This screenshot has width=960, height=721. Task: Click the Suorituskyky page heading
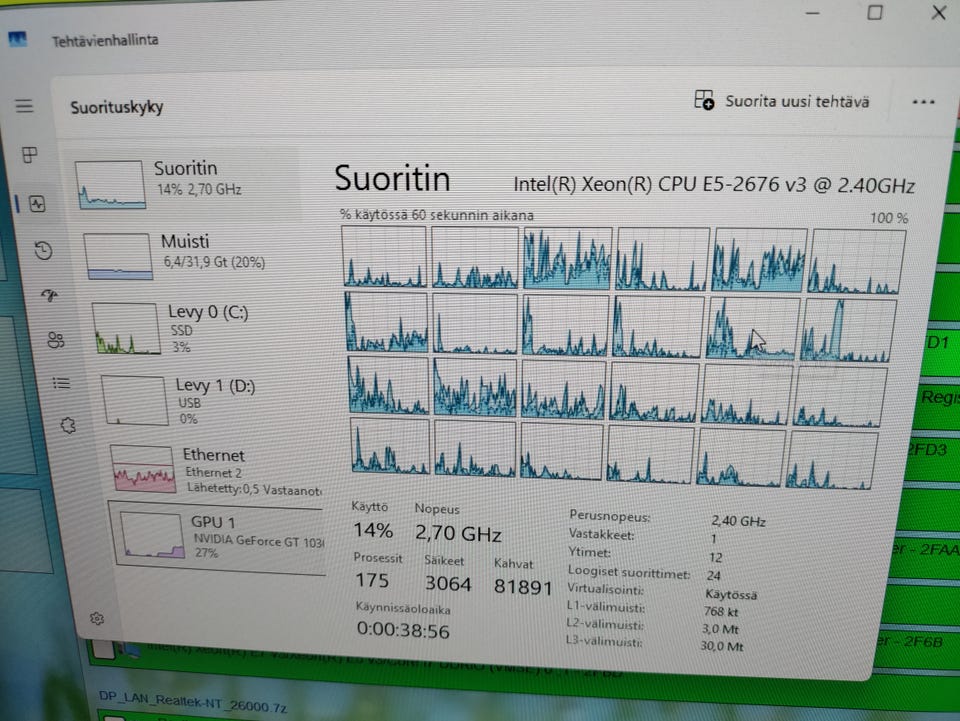click(116, 107)
